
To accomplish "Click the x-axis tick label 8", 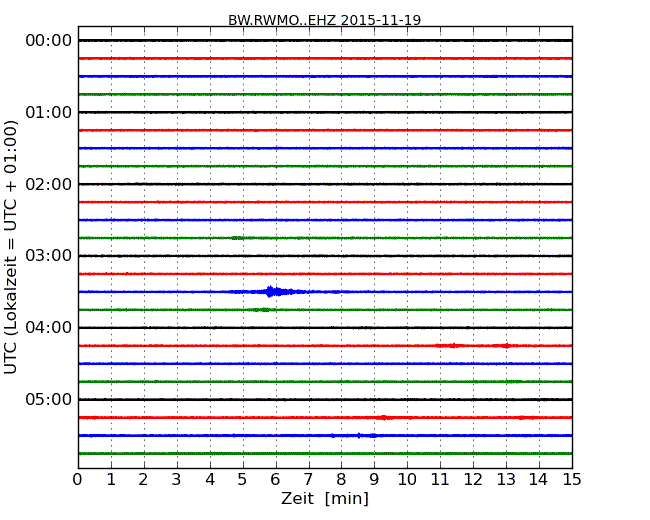I will (341, 480).
